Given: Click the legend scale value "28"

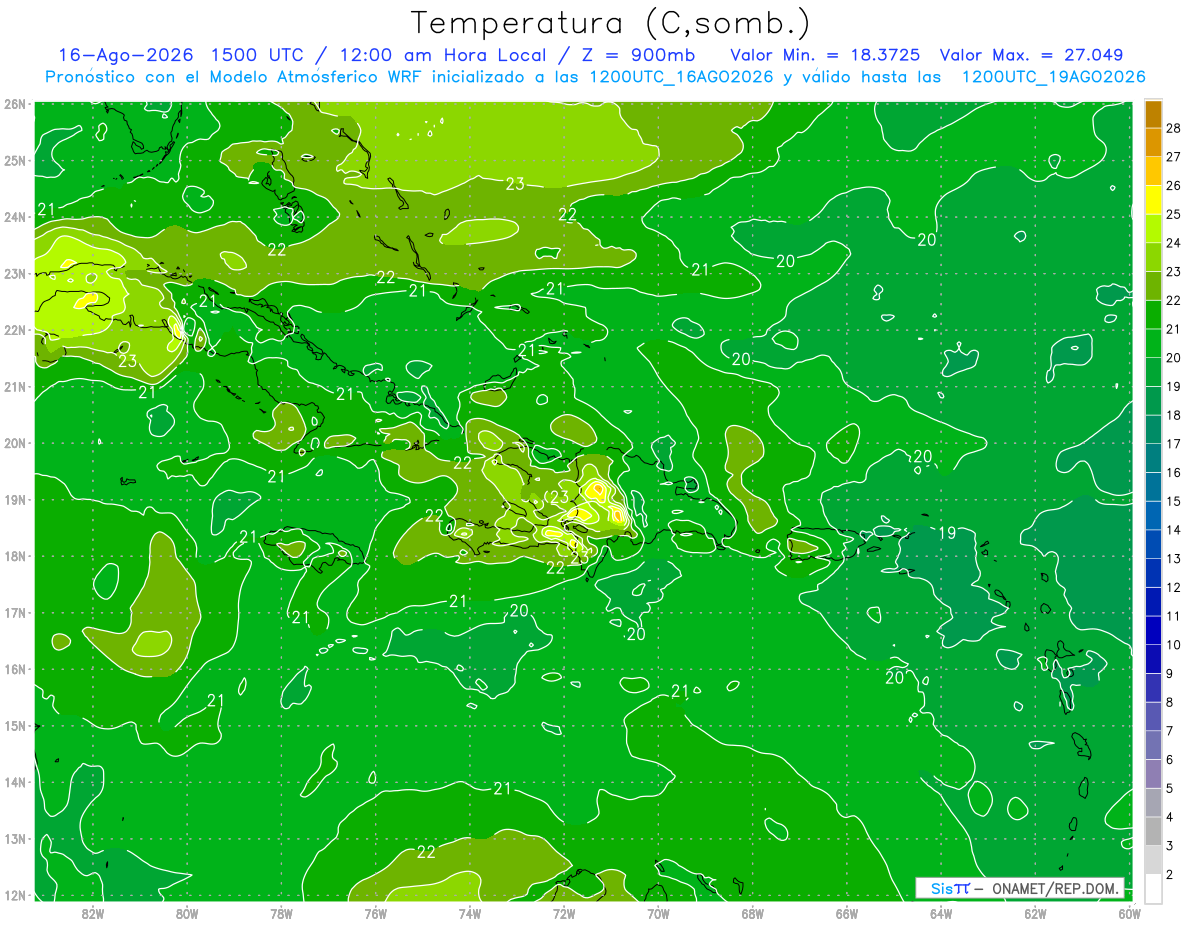Looking at the screenshot, I should click(x=1173, y=128).
